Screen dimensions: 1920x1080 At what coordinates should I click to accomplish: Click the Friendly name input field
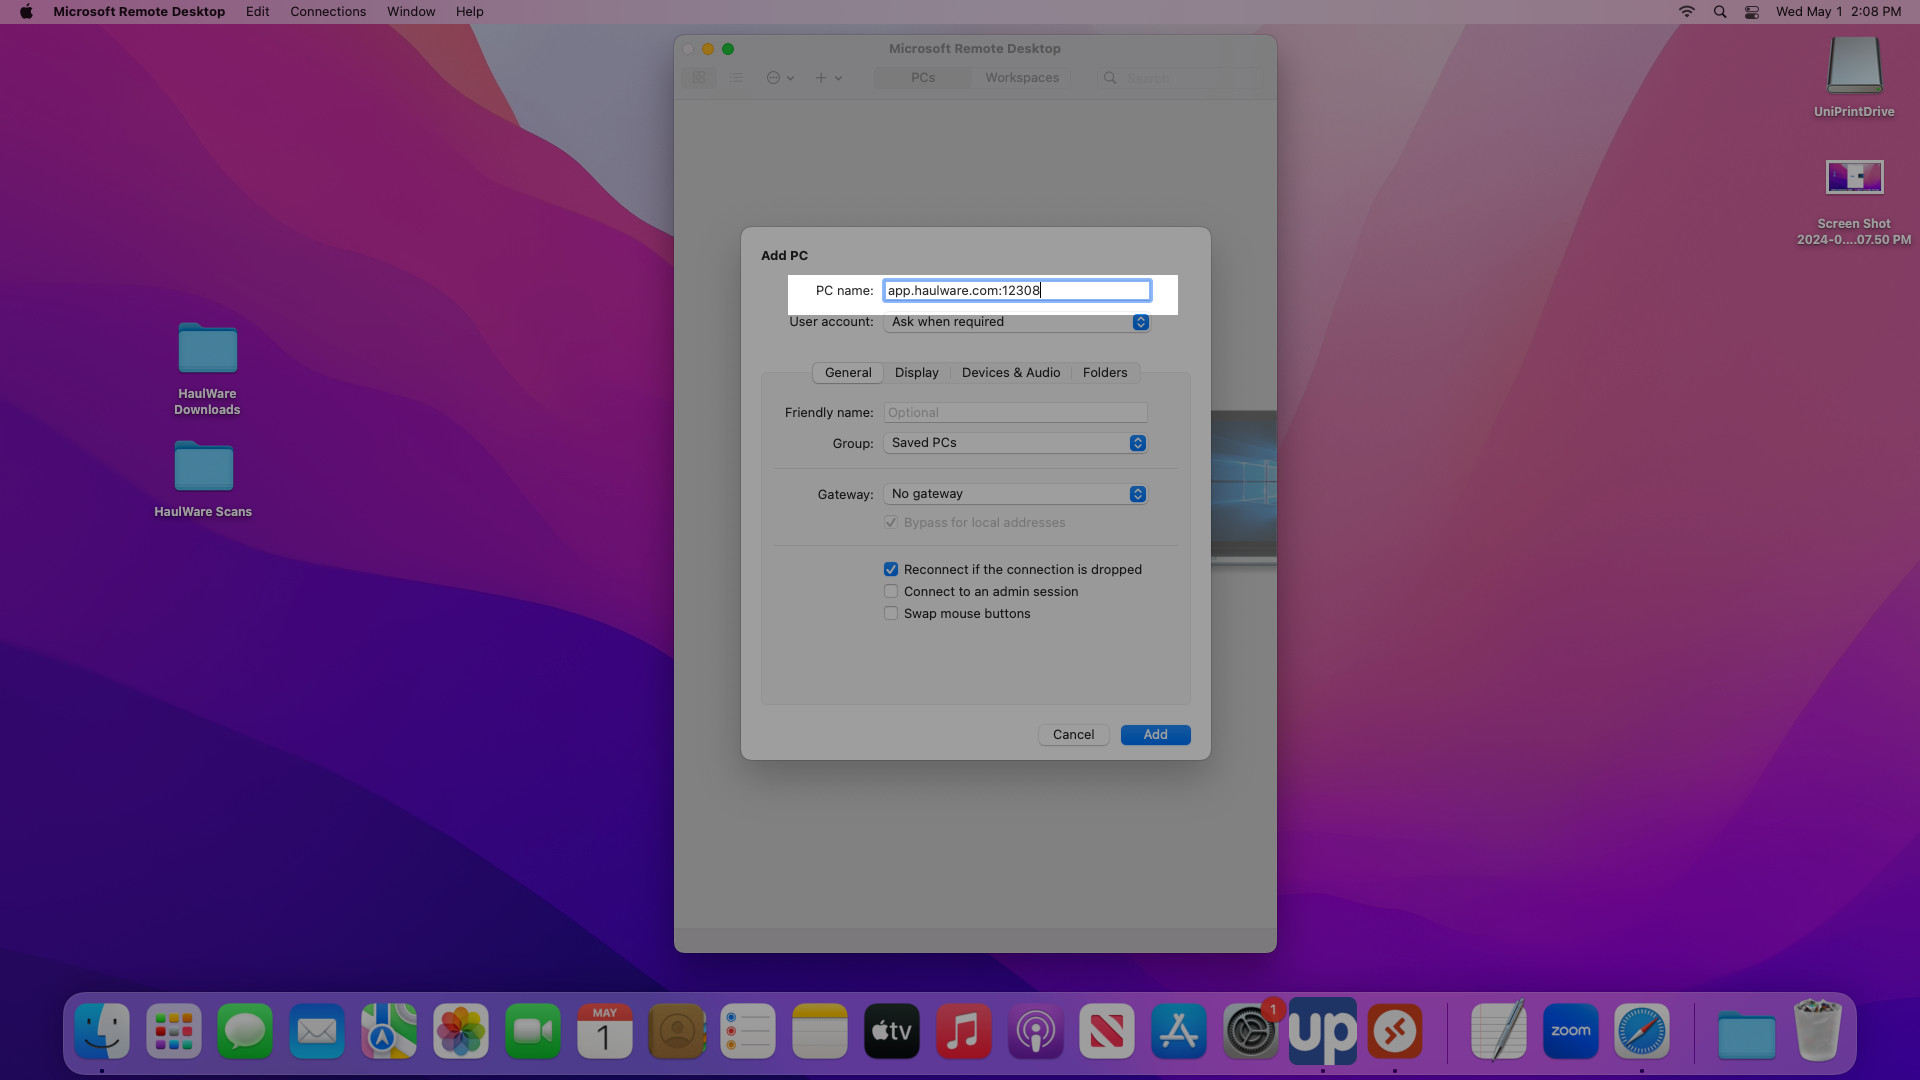point(1015,413)
